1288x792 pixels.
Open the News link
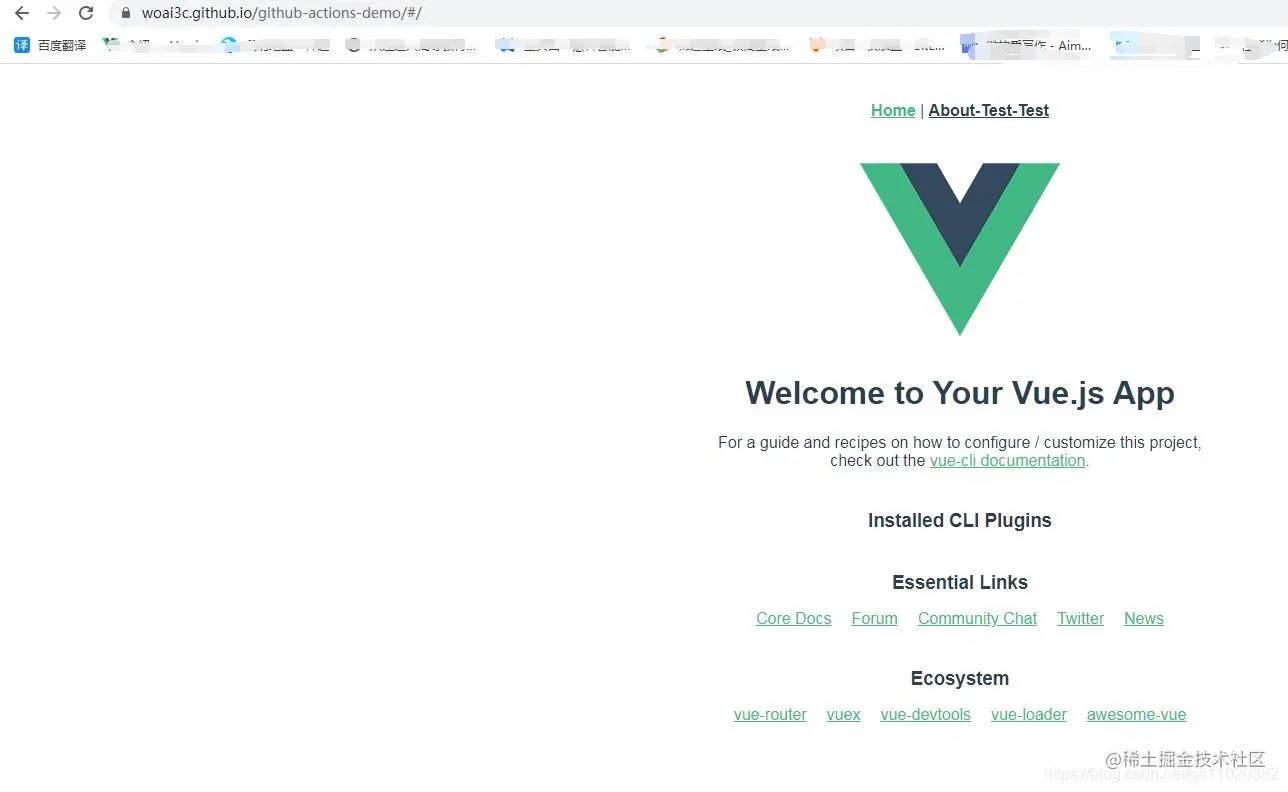[1143, 618]
